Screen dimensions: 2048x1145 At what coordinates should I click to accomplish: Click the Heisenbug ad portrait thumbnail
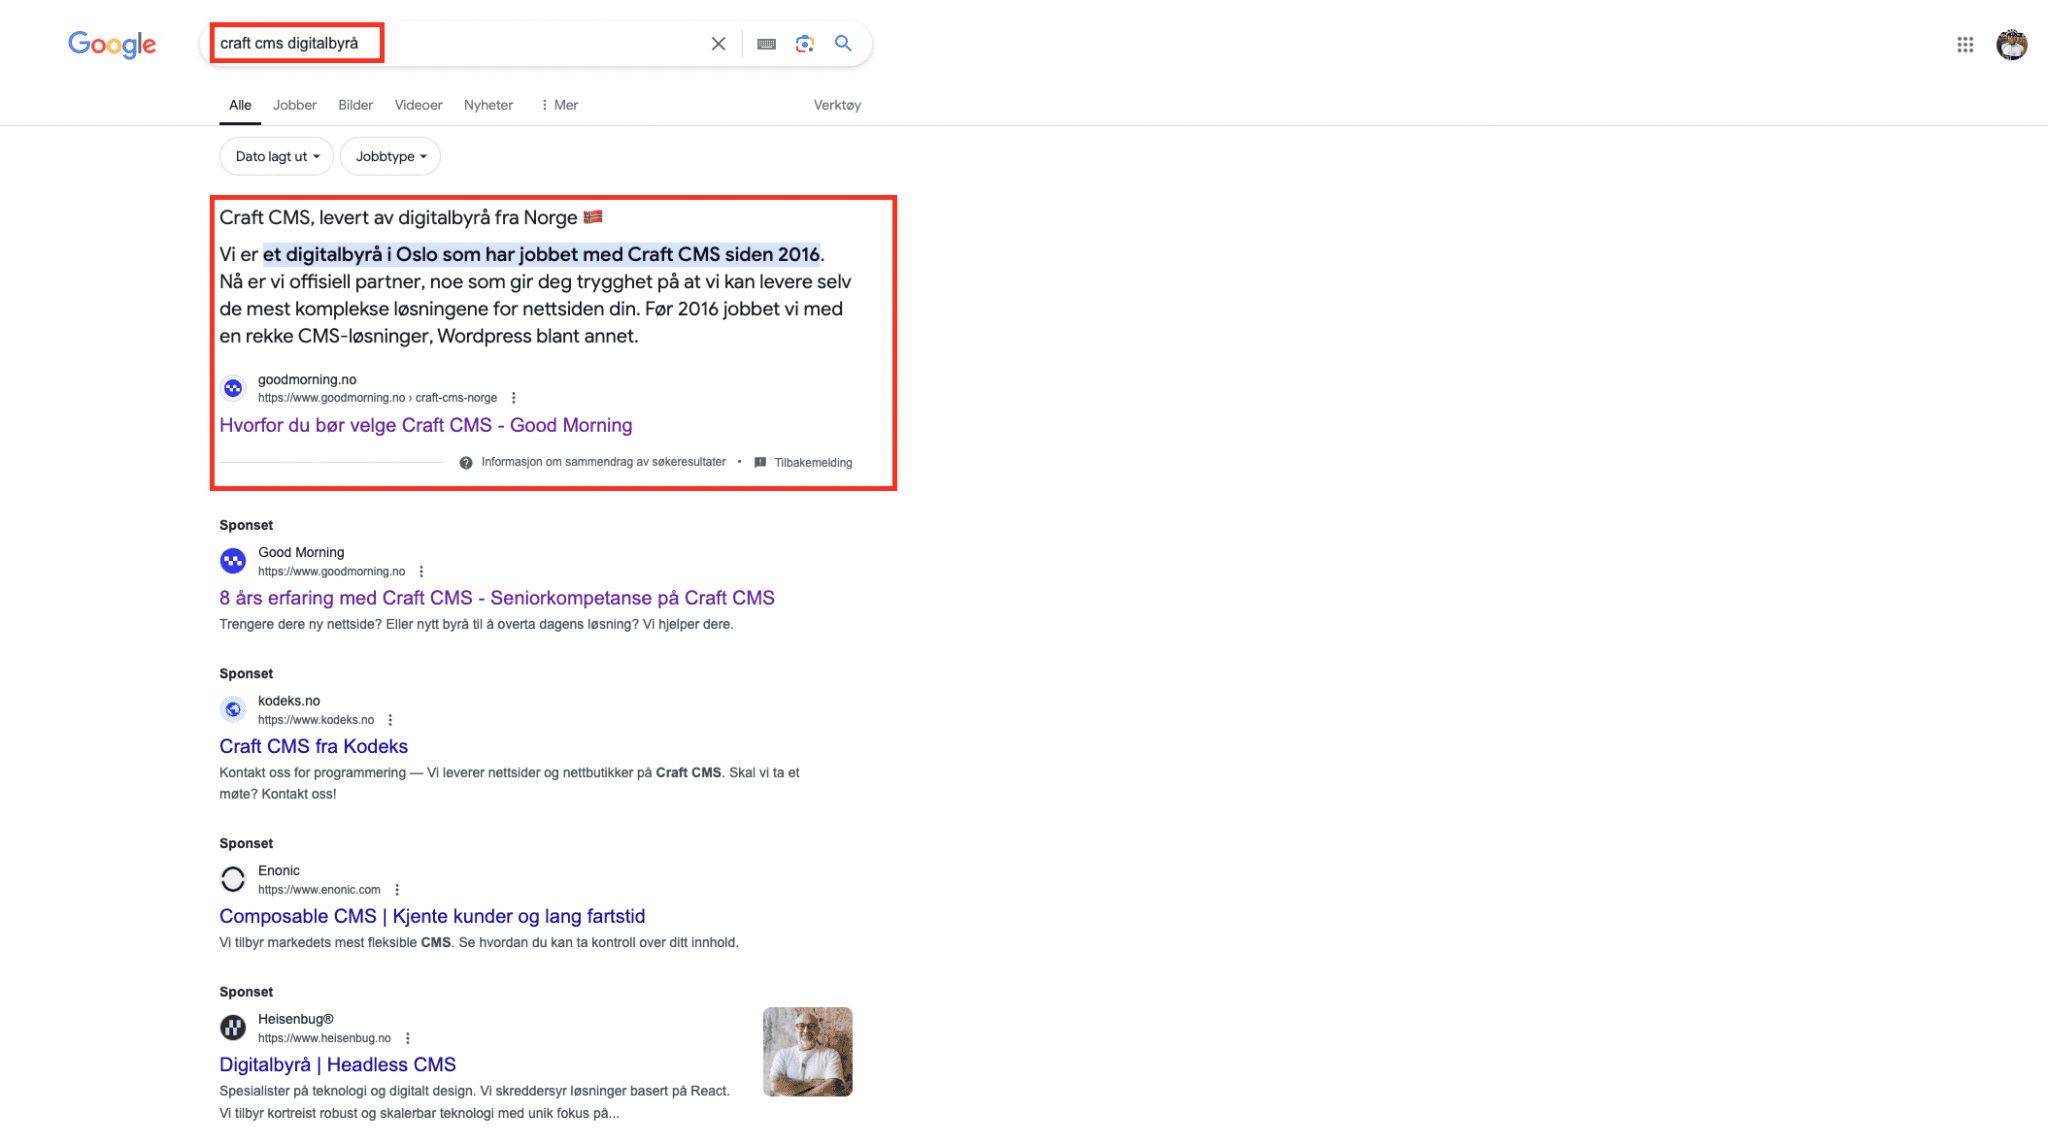point(808,1052)
